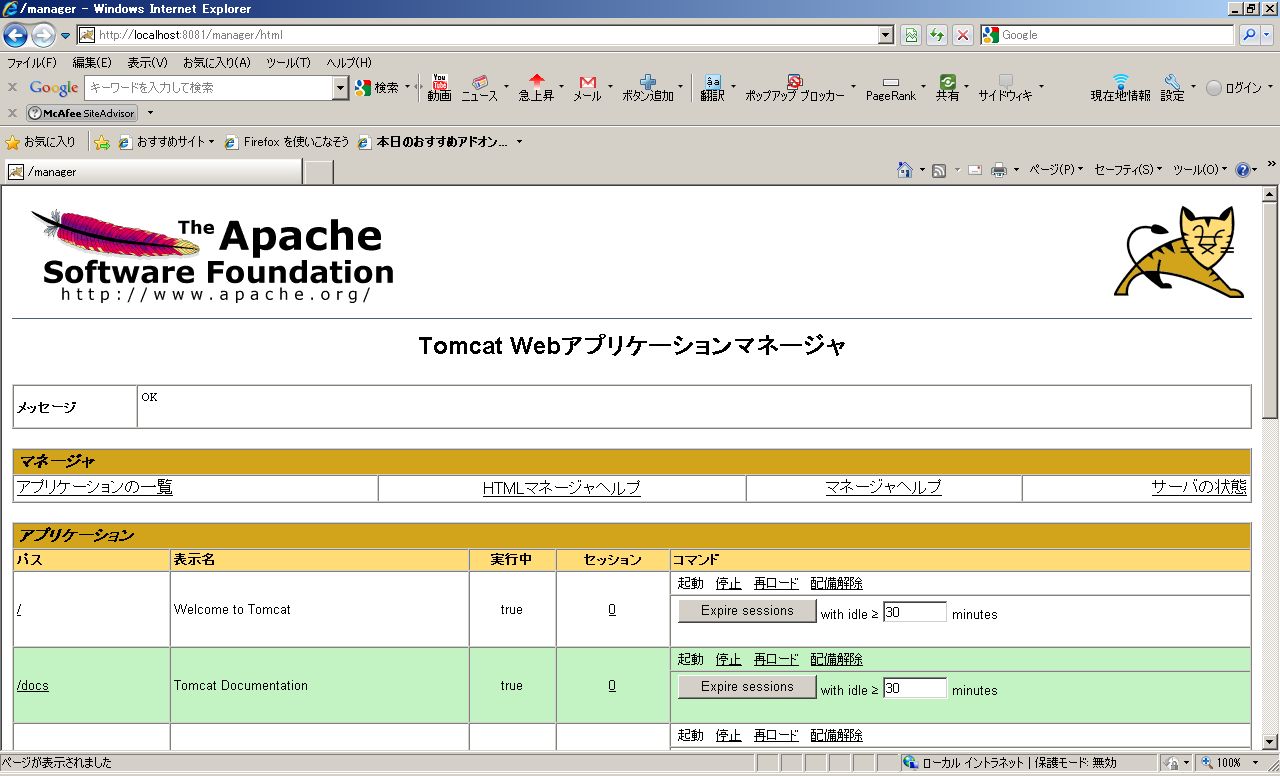This screenshot has height=776, width=1280.
Task: Click the printer icon in command bar
Action: point(998,170)
